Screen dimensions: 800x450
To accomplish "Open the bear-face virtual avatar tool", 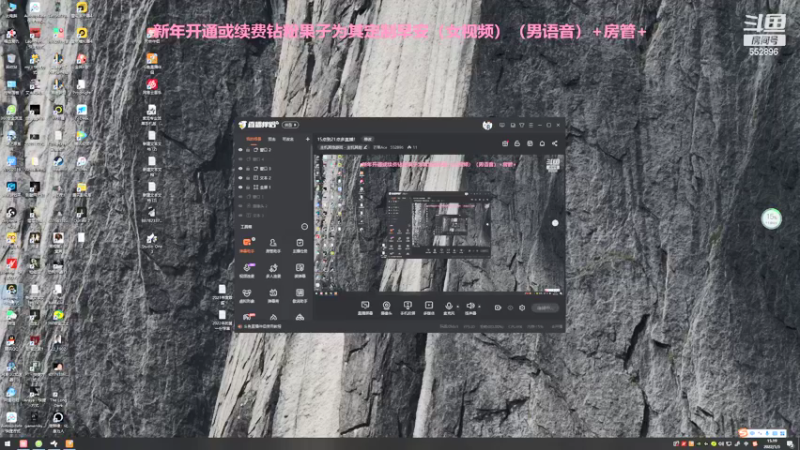I will [247, 295].
